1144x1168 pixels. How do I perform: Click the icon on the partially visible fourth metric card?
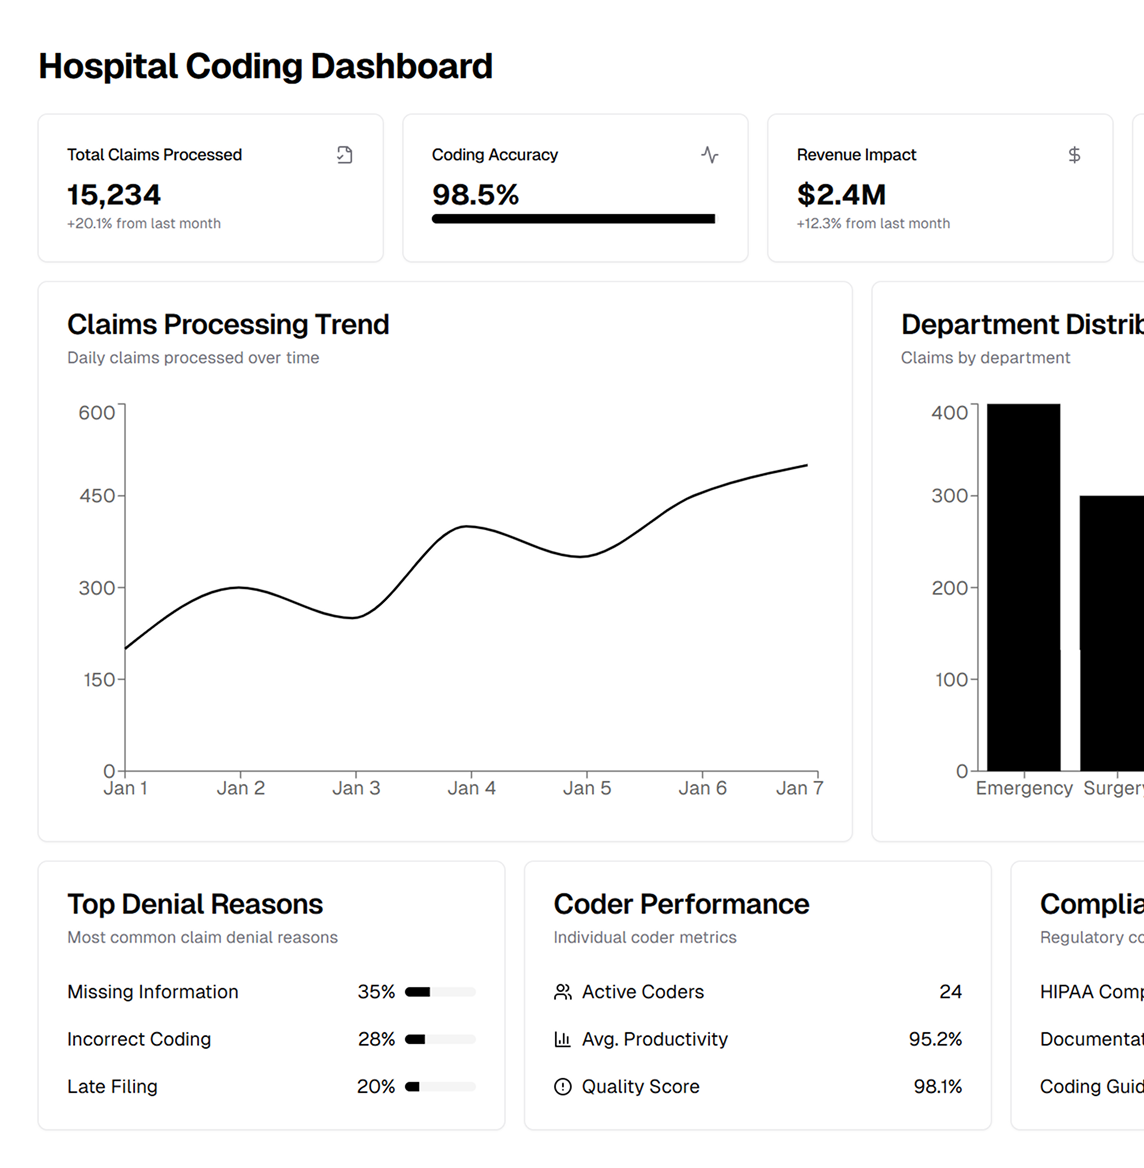[x=1138, y=155]
